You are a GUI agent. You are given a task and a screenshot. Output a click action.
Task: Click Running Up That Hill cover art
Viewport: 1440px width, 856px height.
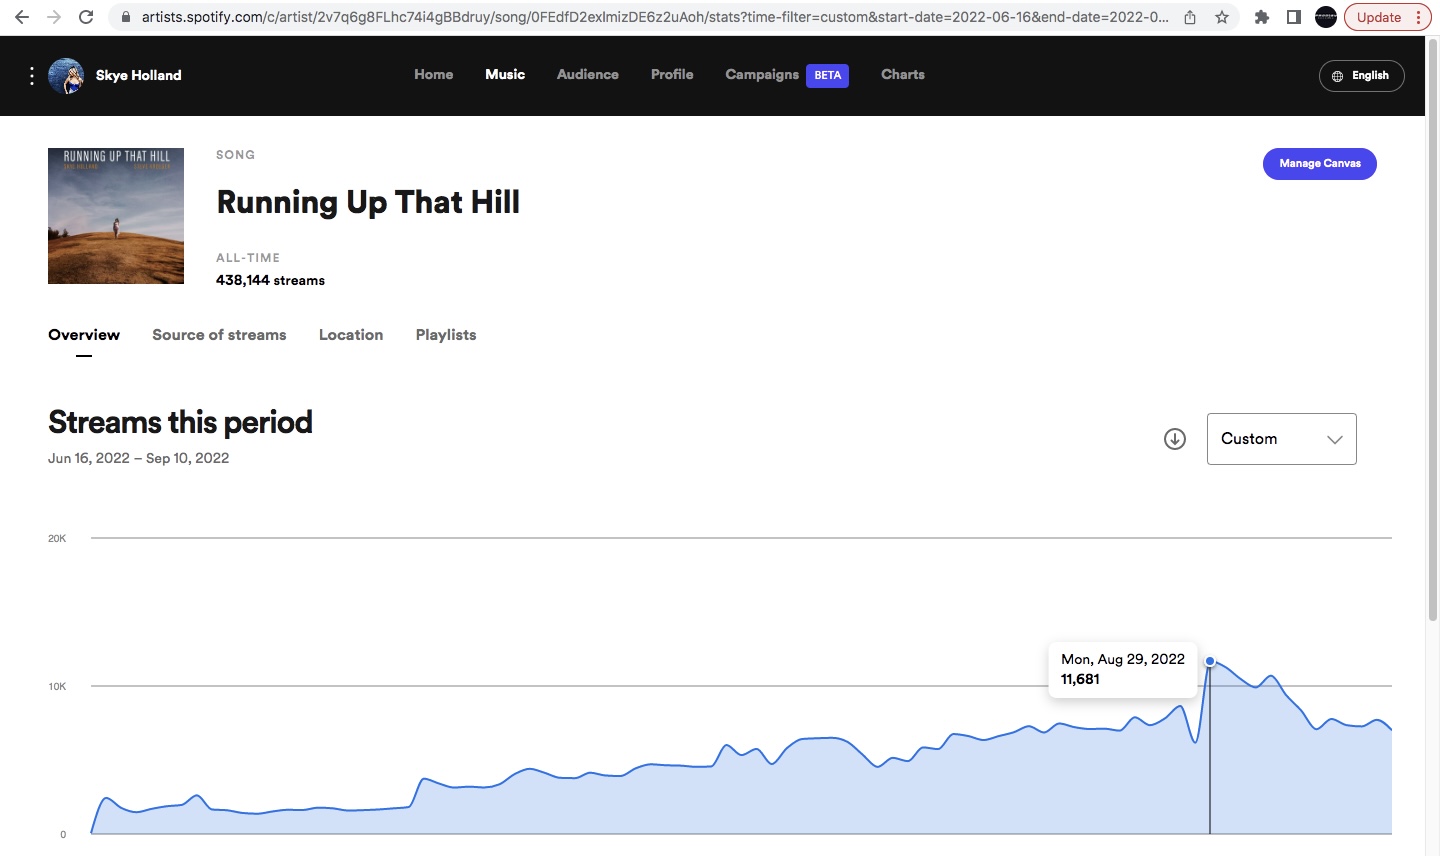pos(116,216)
